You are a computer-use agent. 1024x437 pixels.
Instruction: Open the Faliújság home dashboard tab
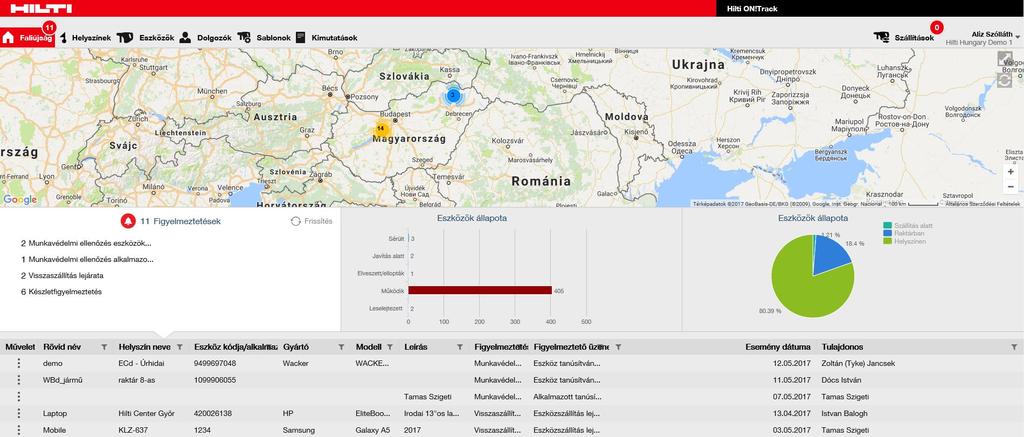click(27, 38)
